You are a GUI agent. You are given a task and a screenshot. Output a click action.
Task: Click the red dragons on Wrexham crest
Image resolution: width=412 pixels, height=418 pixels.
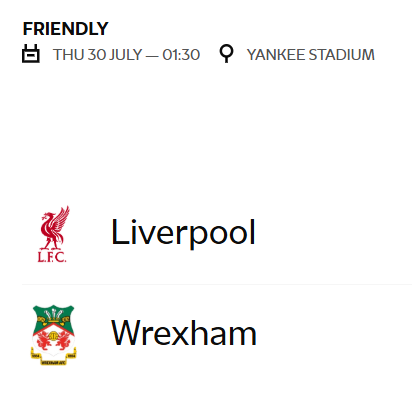pos(53,339)
